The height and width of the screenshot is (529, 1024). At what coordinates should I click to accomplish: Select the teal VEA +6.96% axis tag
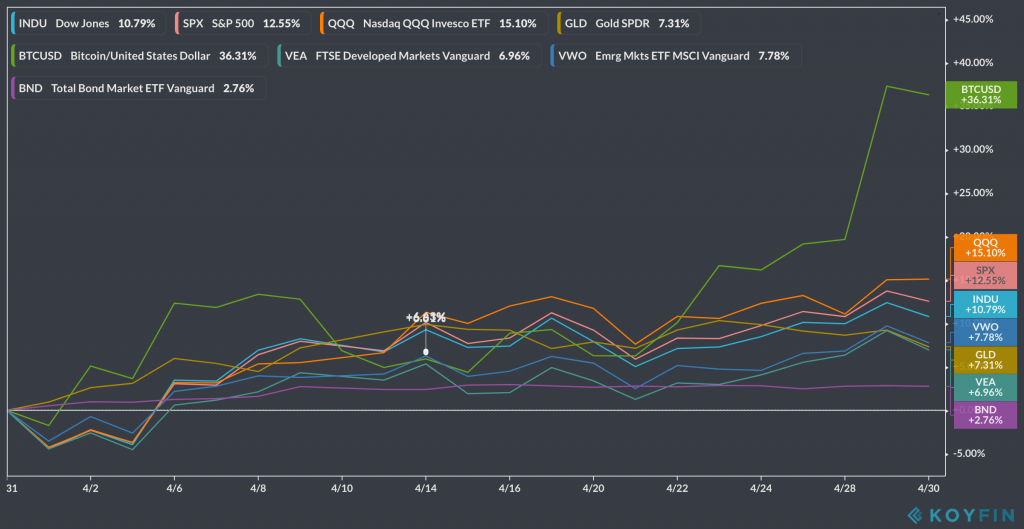(985, 388)
